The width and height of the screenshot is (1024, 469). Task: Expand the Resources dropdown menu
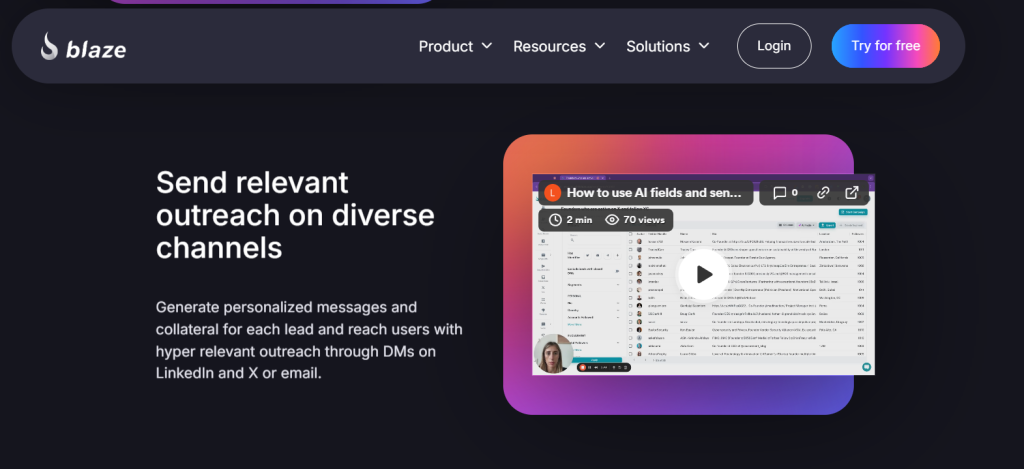pos(549,46)
